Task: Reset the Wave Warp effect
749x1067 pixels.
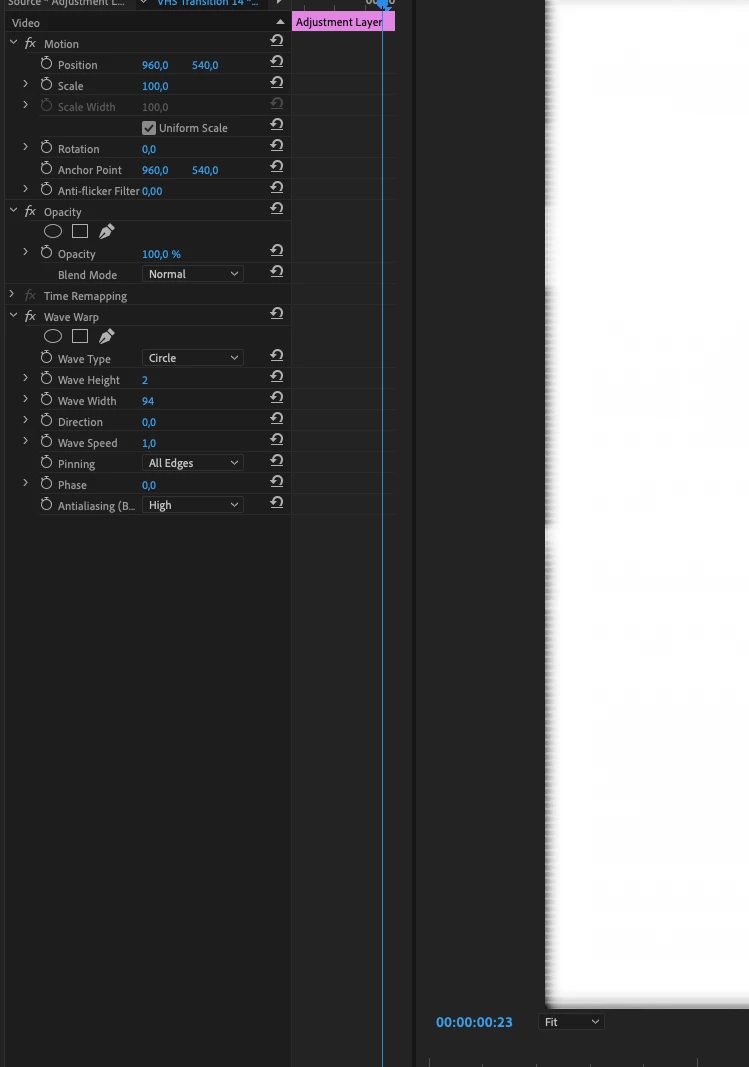Action: click(x=277, y=314)
